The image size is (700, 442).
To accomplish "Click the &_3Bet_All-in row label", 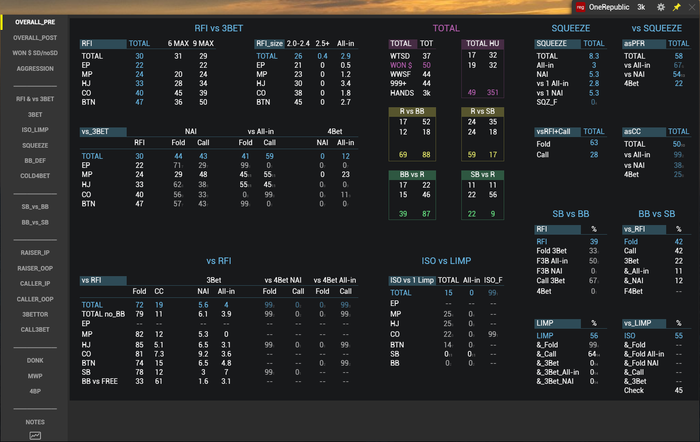I will [558, 372].
